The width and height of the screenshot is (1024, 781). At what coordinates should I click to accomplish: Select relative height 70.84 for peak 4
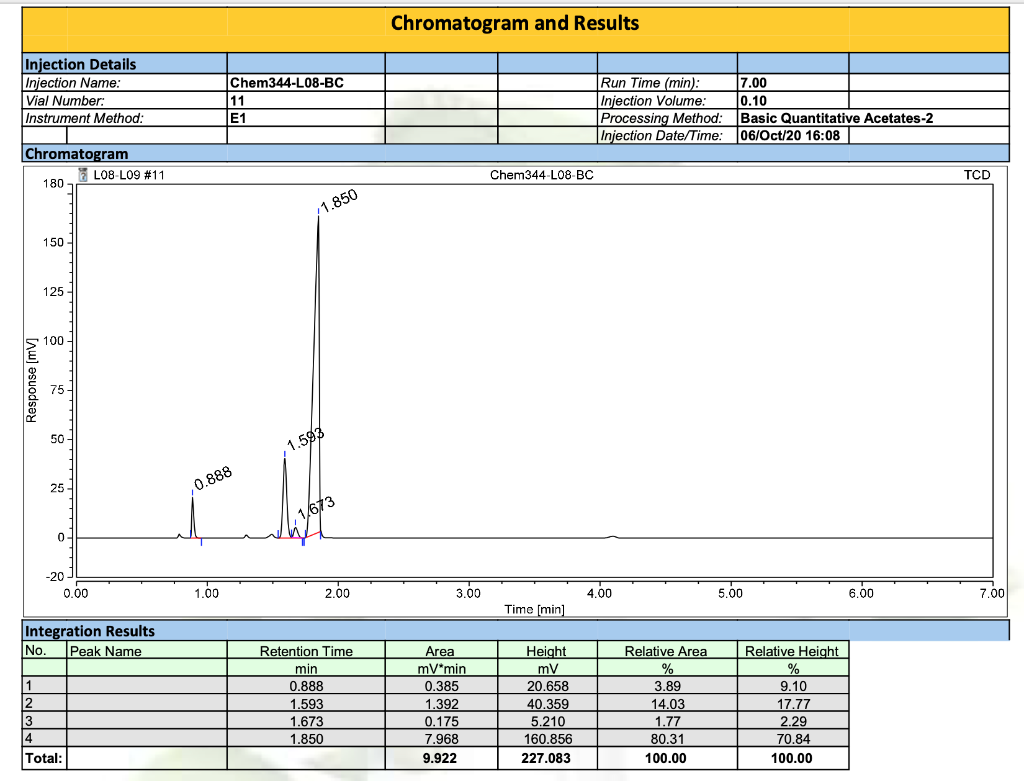click(x=793, y=739)
